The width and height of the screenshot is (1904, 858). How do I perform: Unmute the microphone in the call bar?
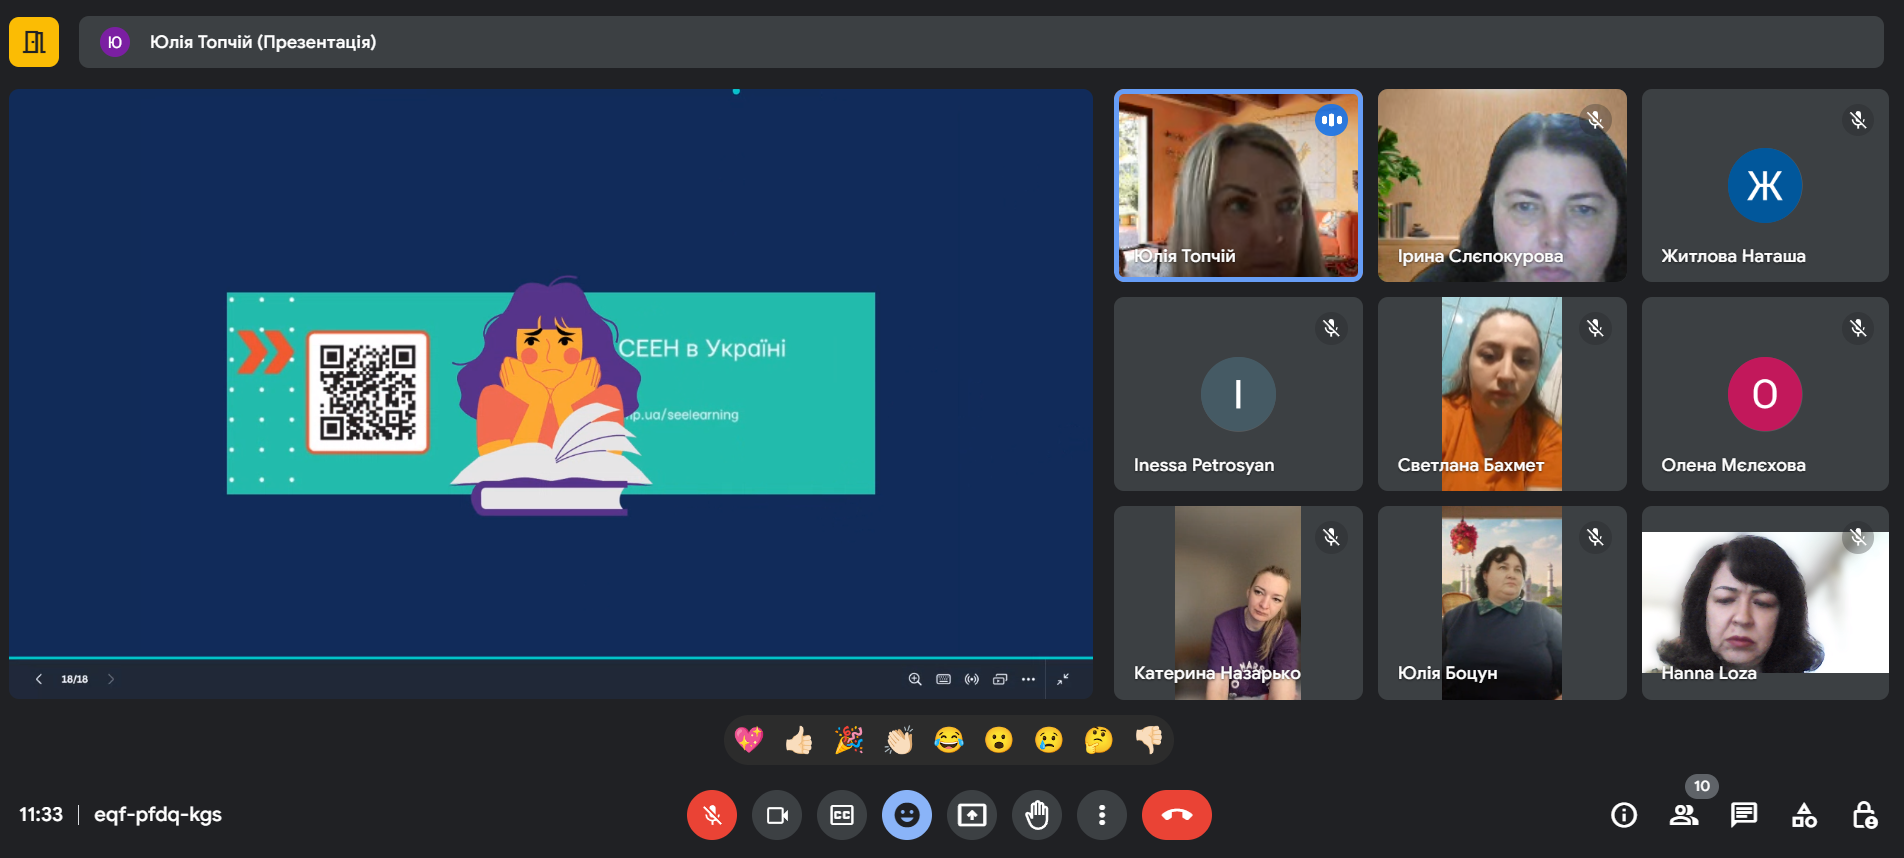[x=712, y=815]
